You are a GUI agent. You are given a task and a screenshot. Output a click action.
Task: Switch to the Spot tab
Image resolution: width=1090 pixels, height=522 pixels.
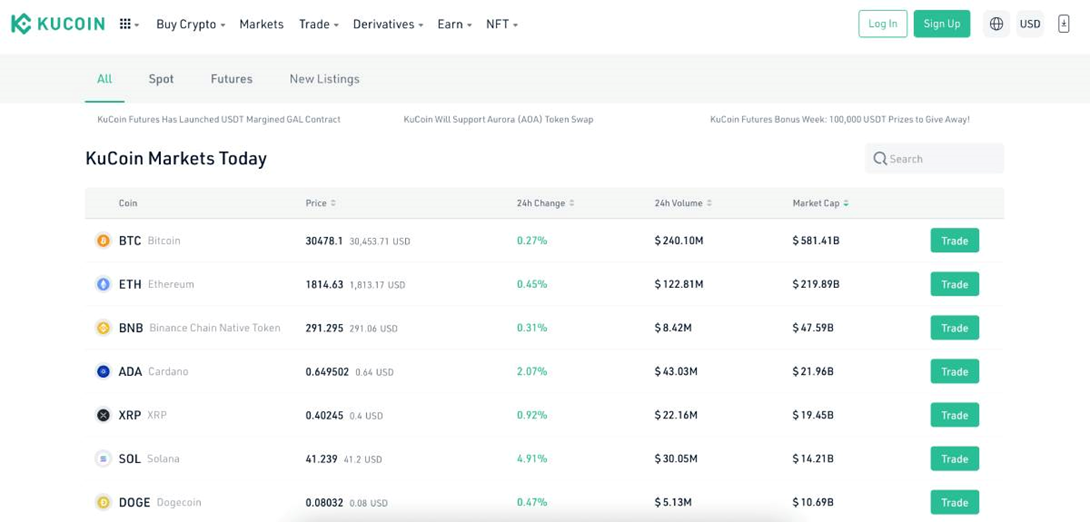pos(161,79)
